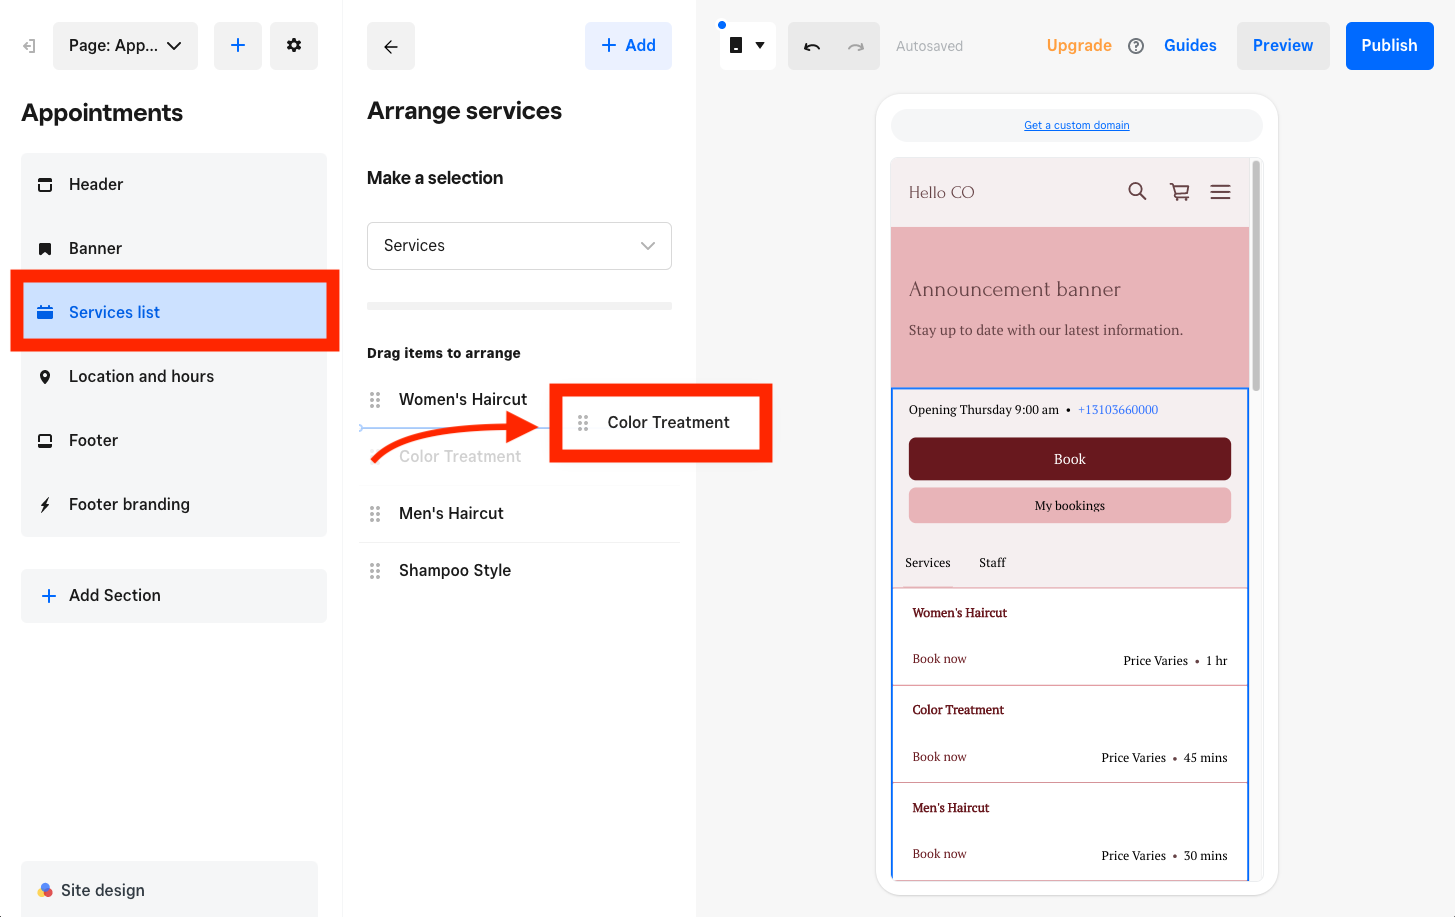Image resolution: width=1455 pixels, height=917 pixels.
Task: Switch to the Staff tab in preview
Action: pyautogui.click(x=992, y=563)
